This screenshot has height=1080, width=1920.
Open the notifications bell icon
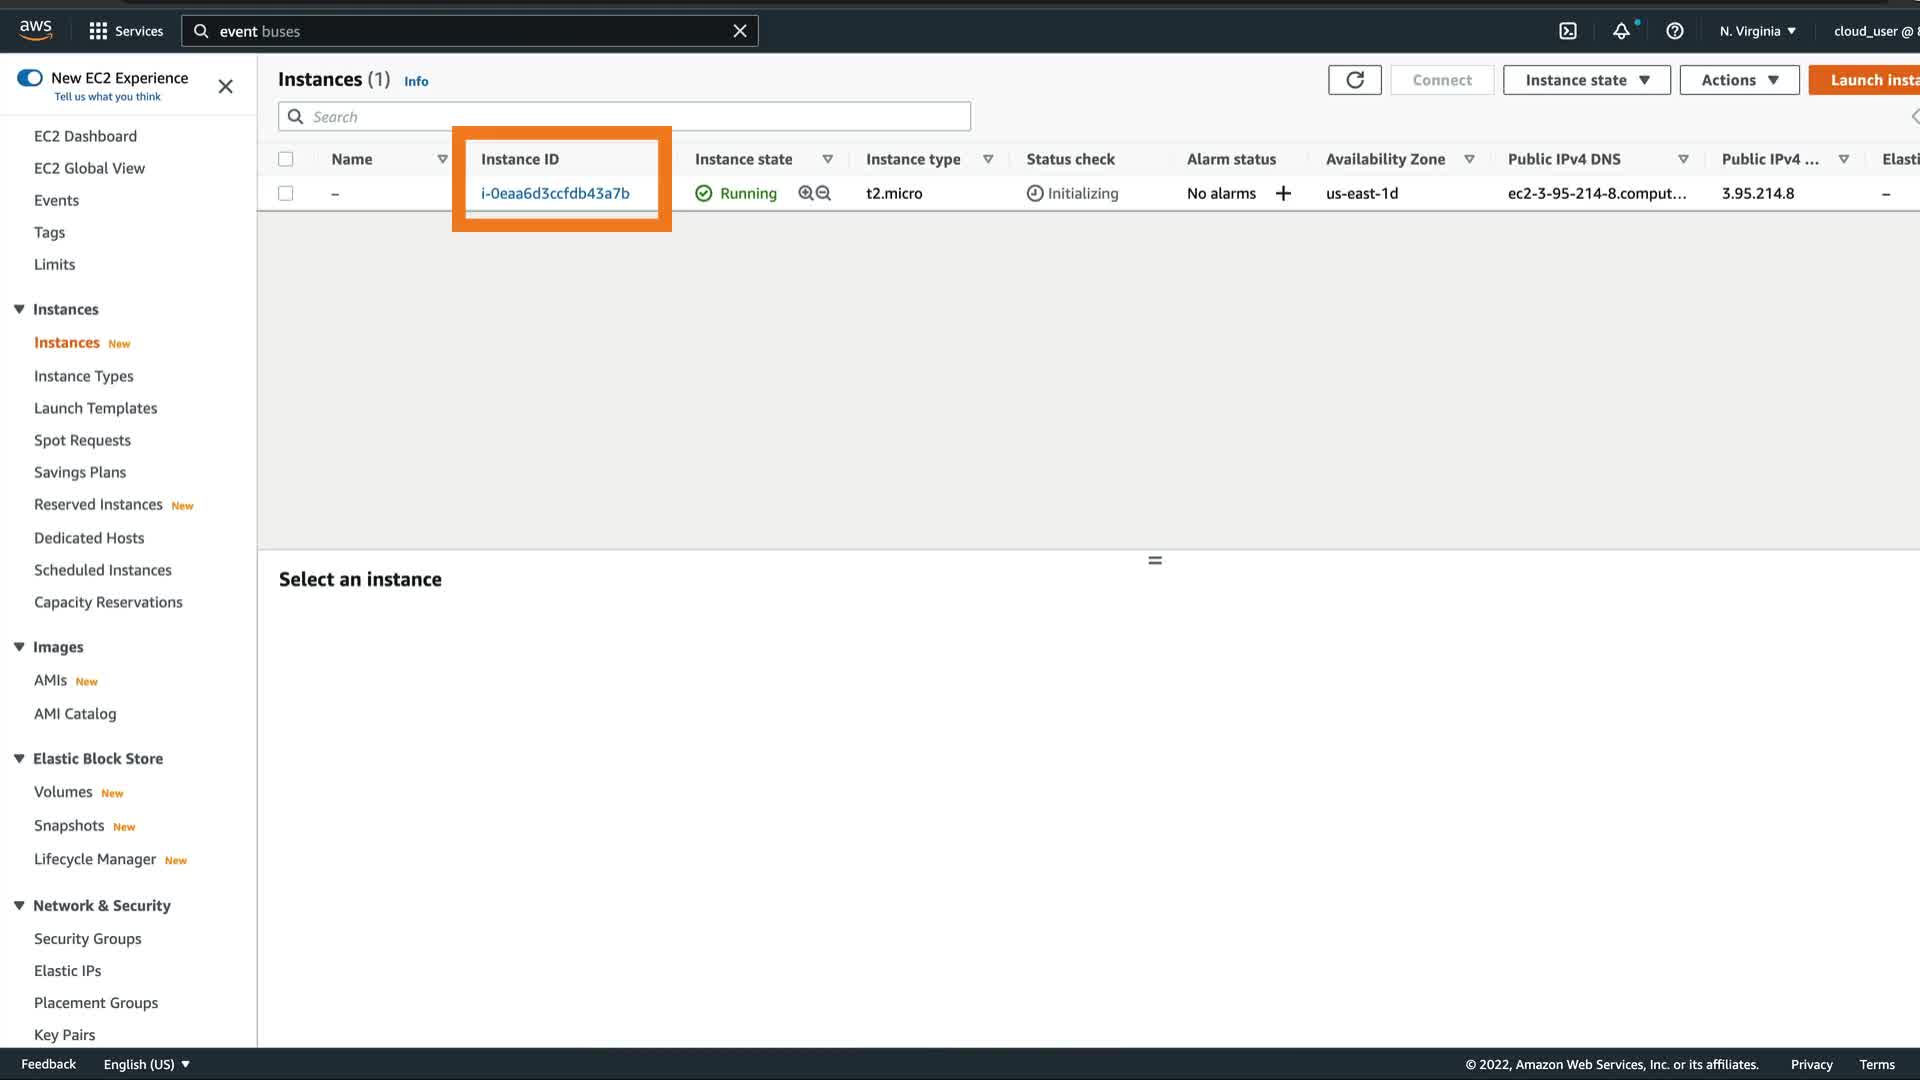[1621, 31]
